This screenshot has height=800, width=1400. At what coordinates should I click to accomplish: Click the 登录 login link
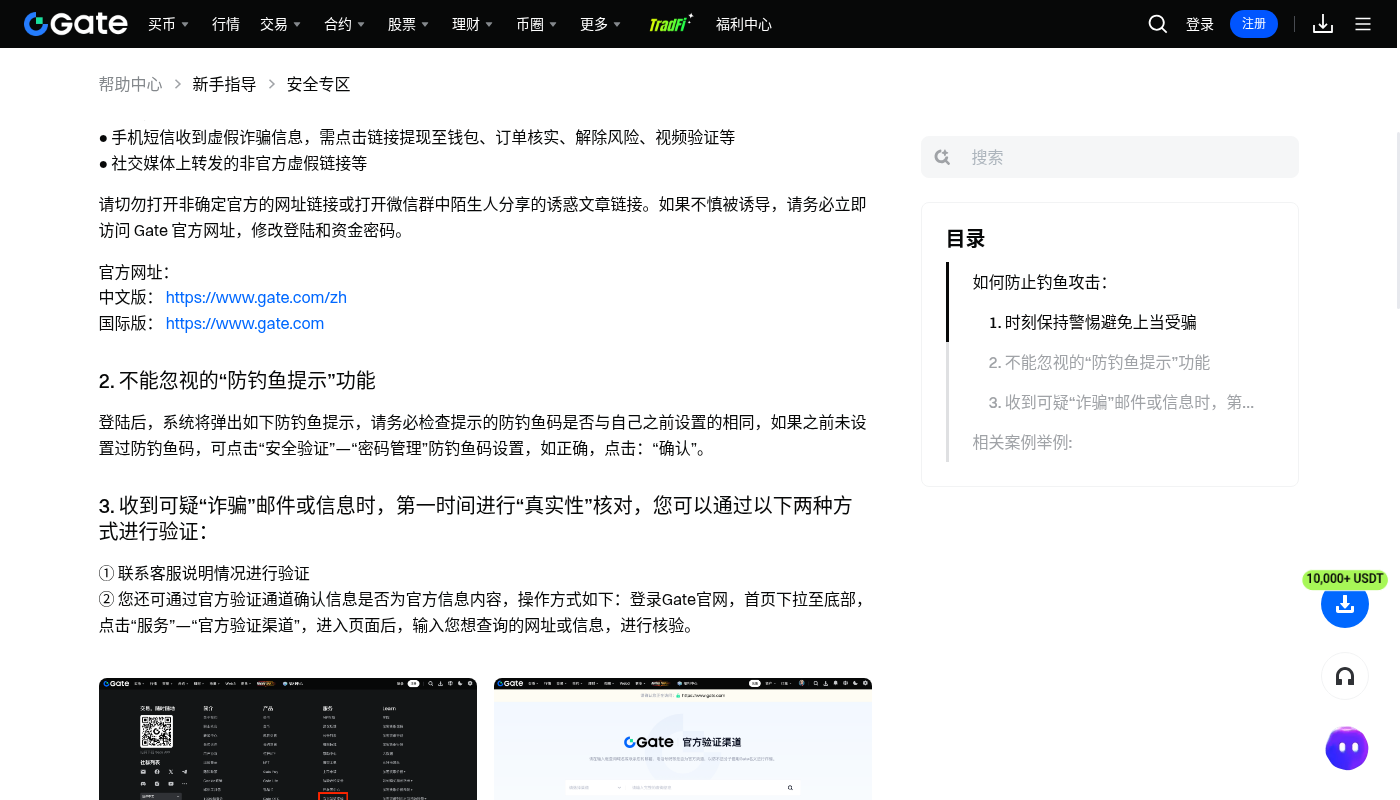coord(1200,24)
